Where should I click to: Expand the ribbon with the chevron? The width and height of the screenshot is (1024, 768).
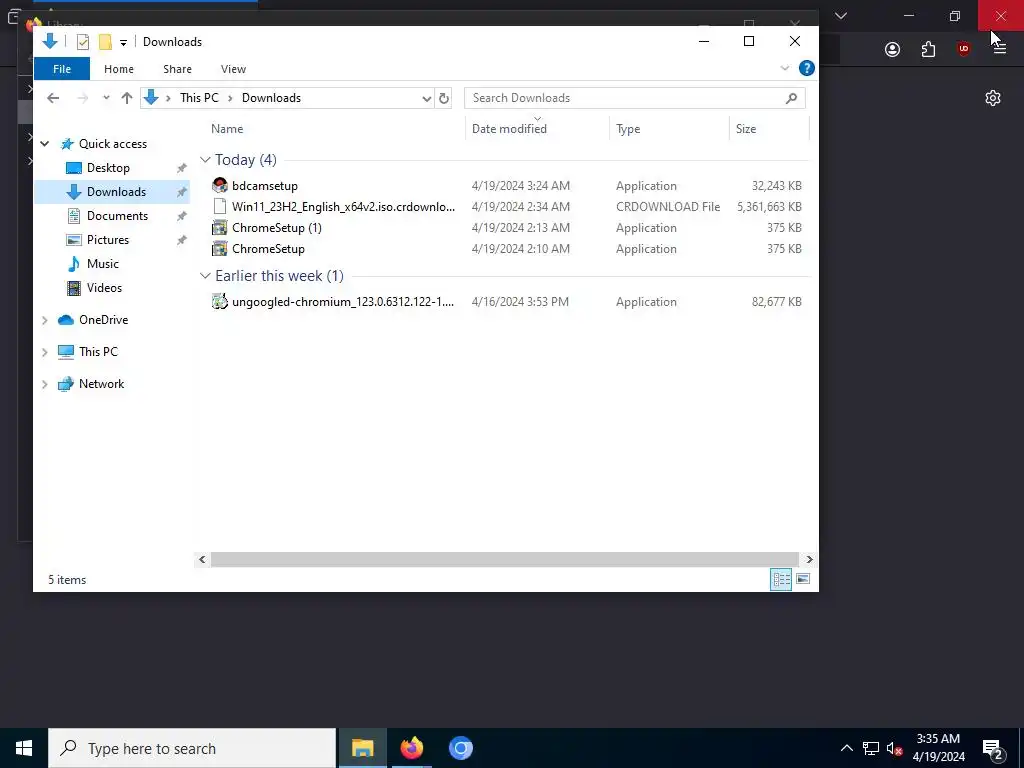784,68
